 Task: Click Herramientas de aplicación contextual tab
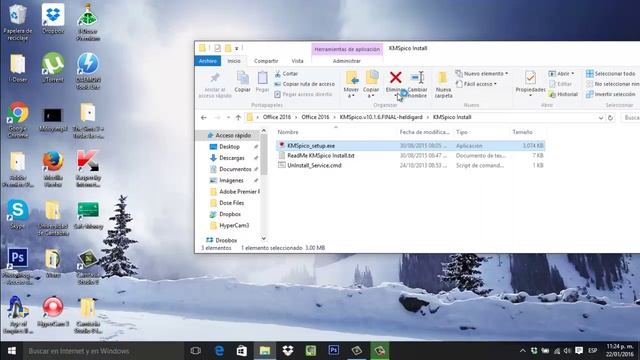tap(347, 49)
